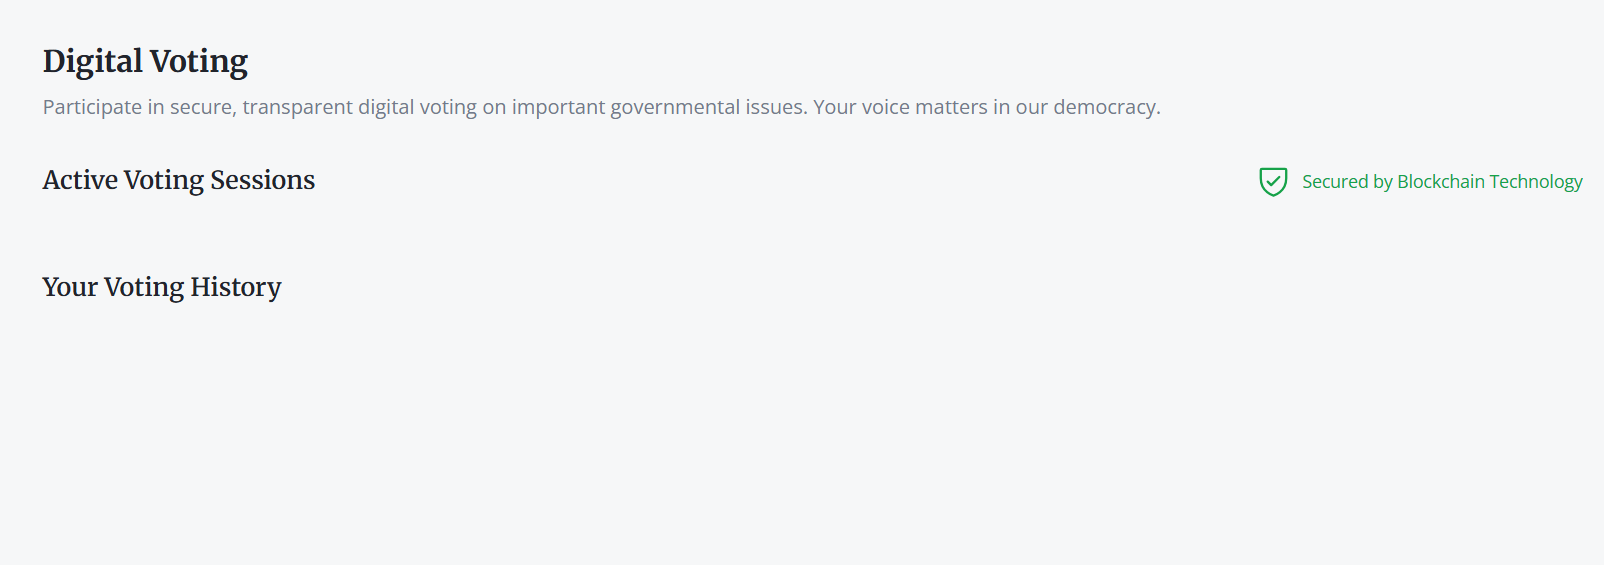
Task: Select the Active Voting Sessions heading
Action: [178, 180]
